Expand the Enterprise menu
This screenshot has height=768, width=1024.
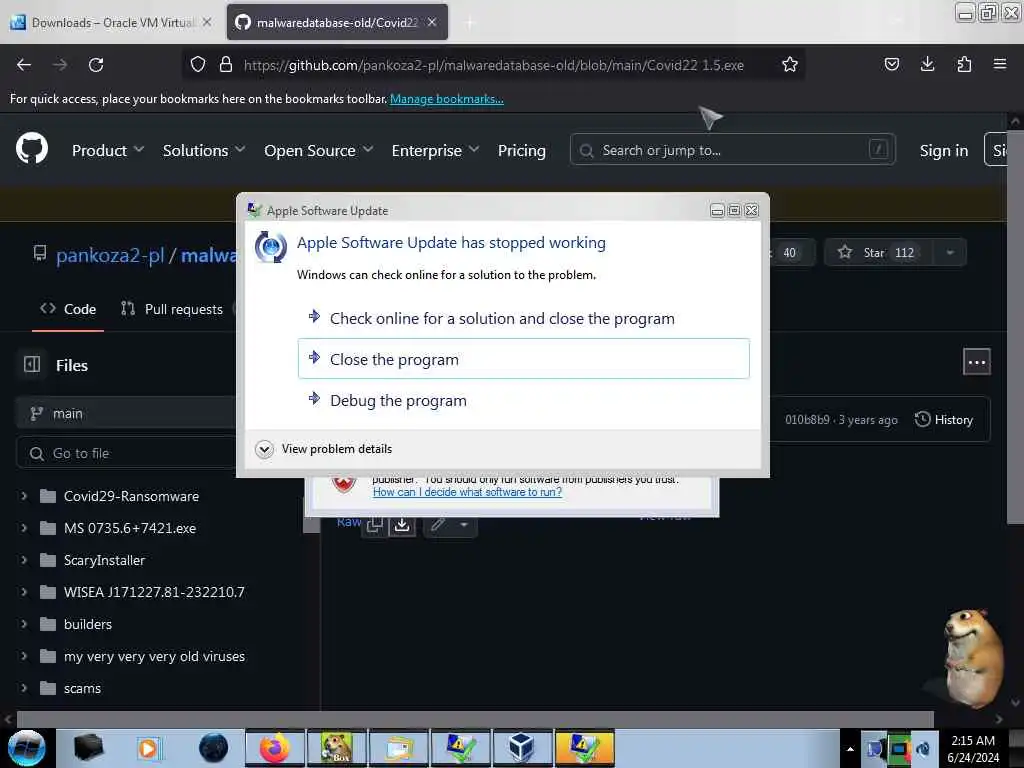(435, 150)
